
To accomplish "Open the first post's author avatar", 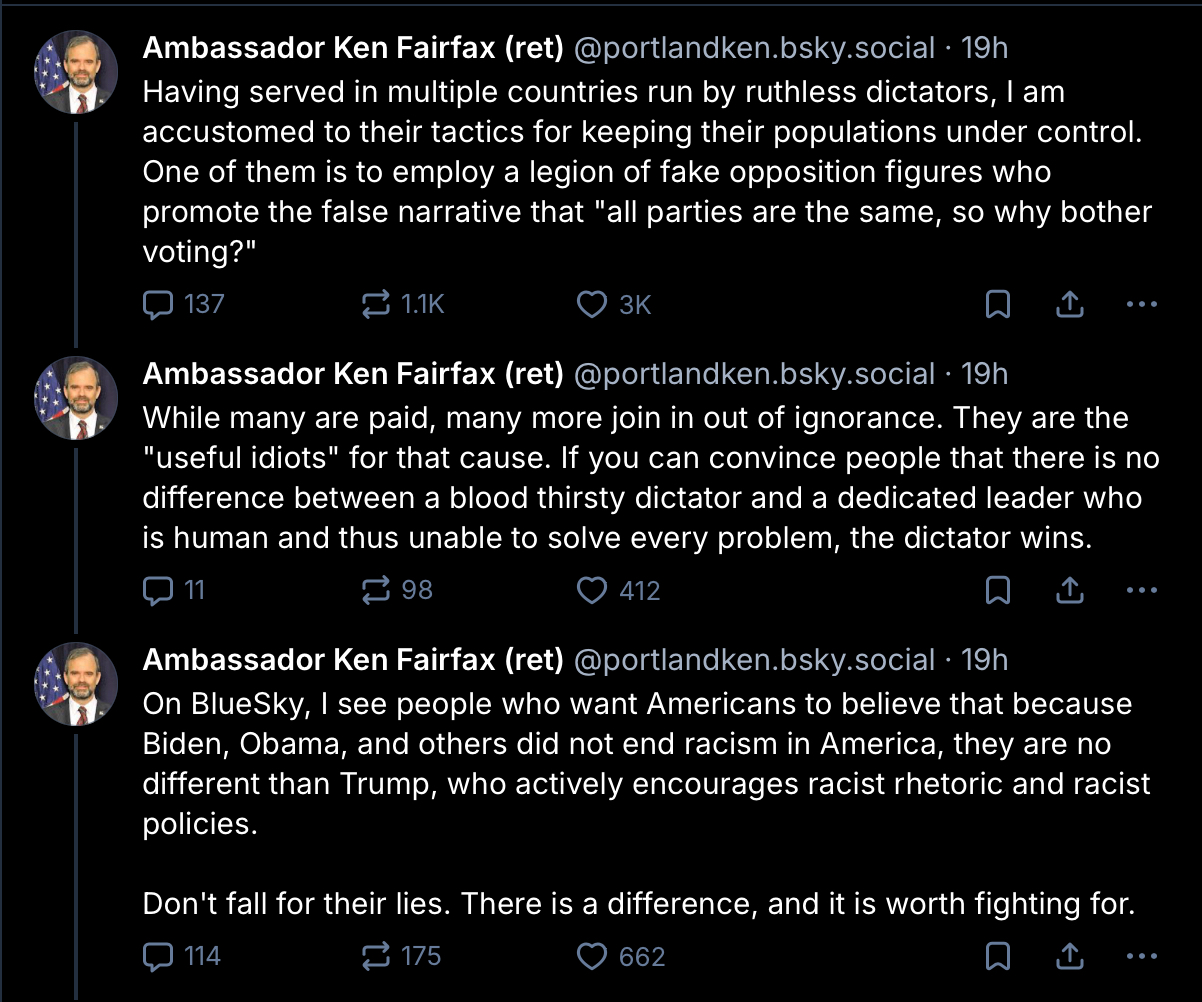I will [77, 72].
